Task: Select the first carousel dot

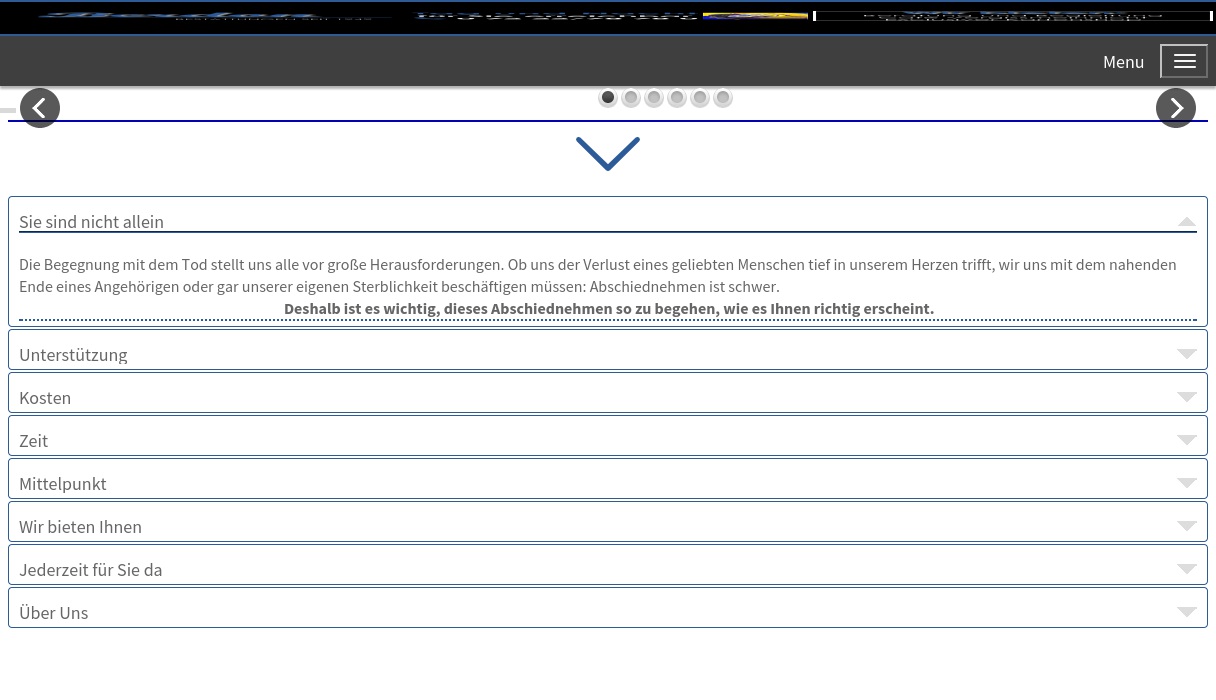Action: (x=608, y=98)
